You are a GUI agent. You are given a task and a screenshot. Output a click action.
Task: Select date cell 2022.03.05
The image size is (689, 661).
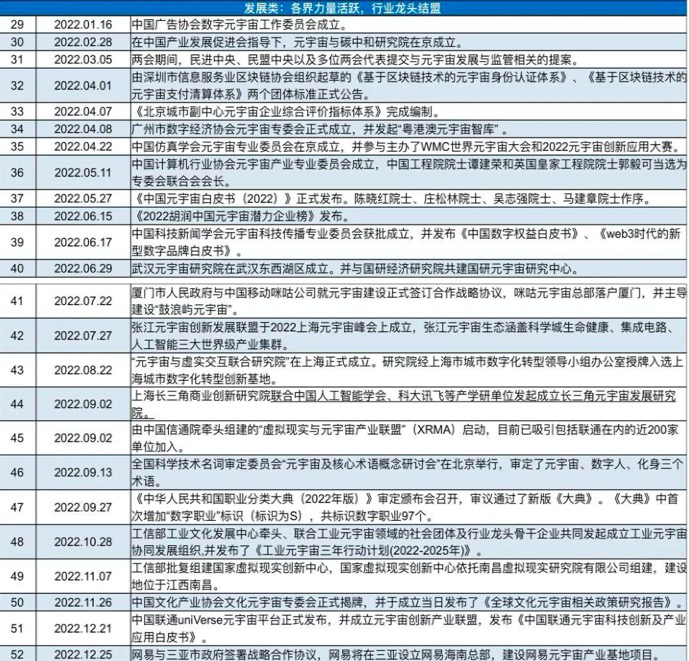click(x=83, y=59)
